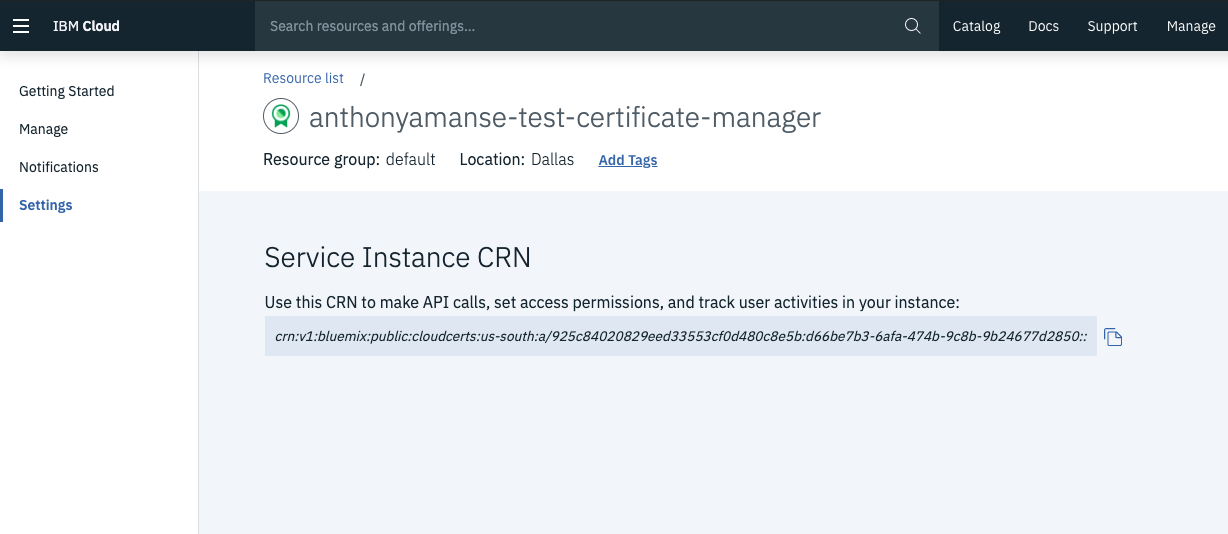
Task: Click the Location Dallas value
Action: click(x=552, y=159)
